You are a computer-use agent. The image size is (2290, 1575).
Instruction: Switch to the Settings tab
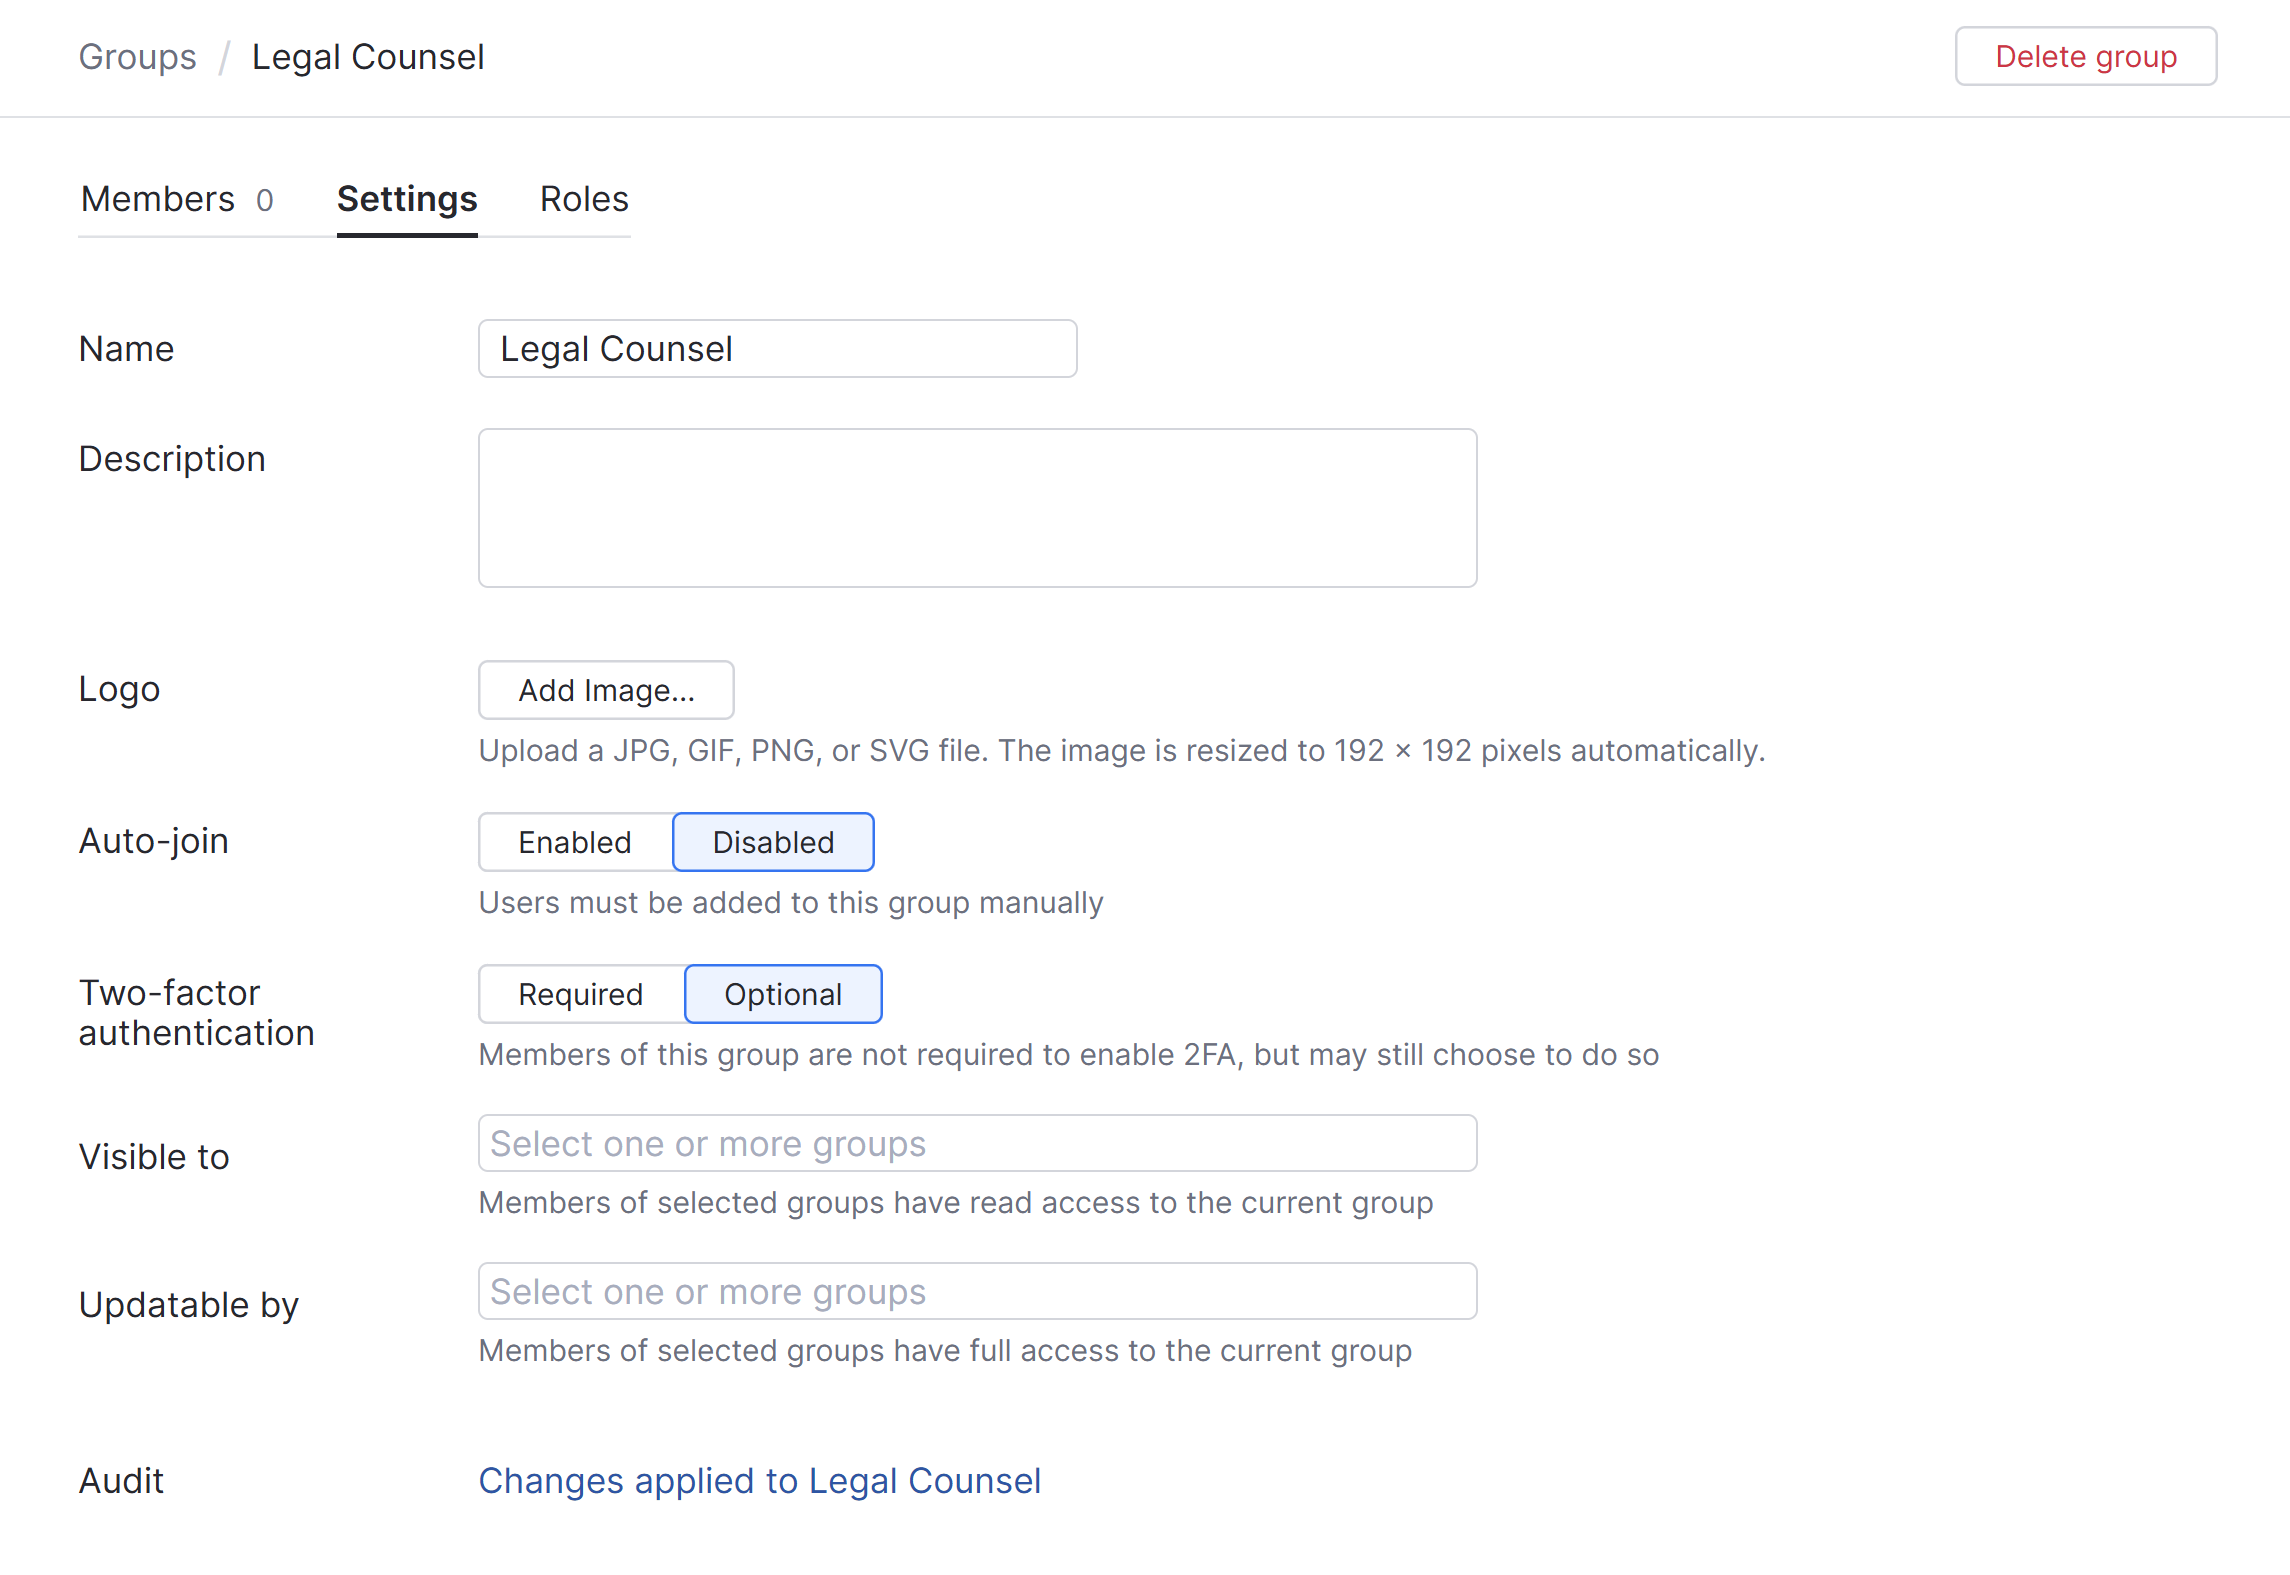[x=407, y=199]
